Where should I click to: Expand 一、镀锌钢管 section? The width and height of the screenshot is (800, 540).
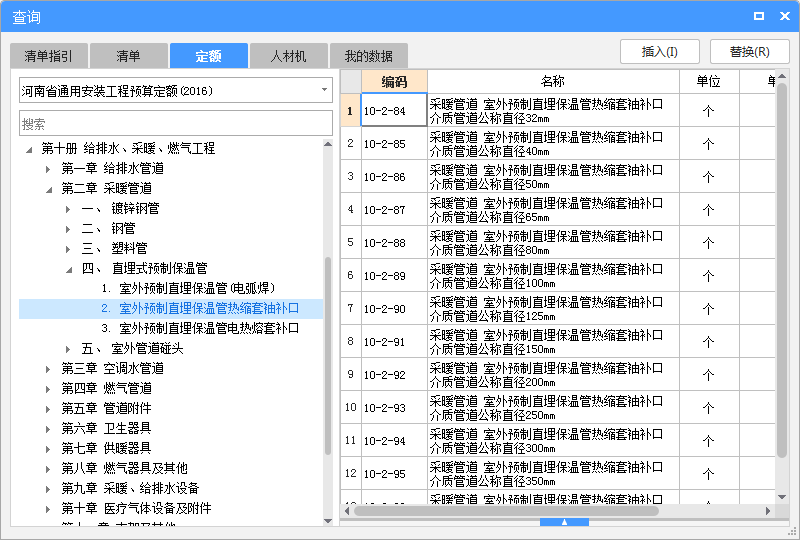(68, 209)
